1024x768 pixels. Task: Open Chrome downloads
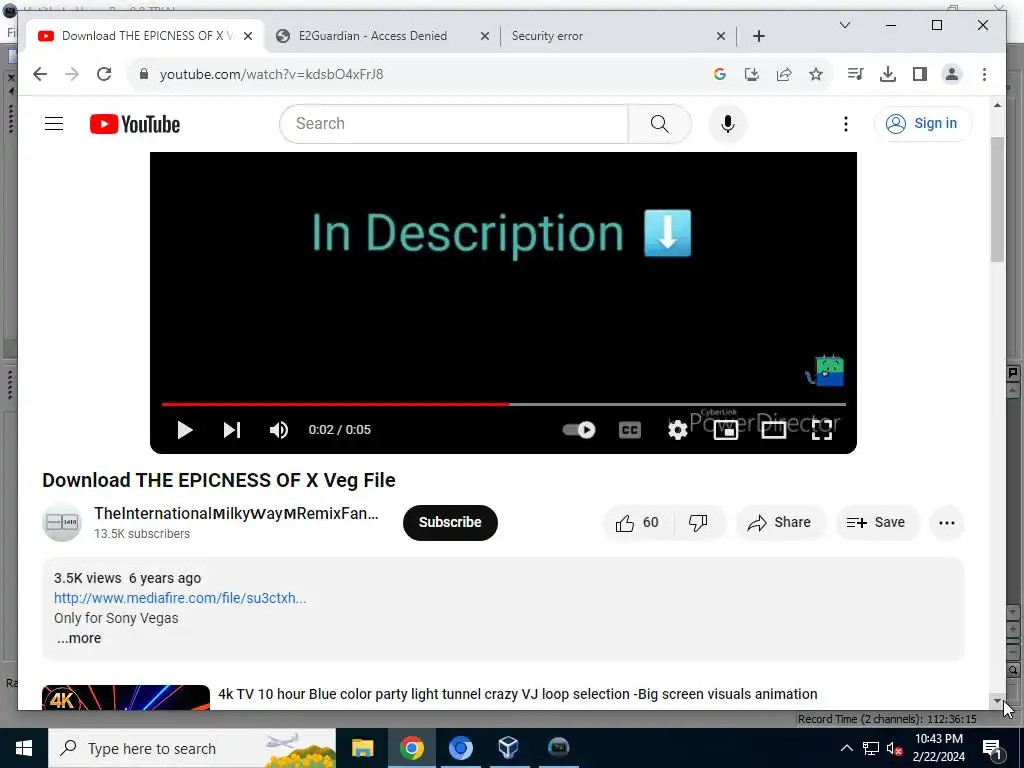tap(888, 74)
